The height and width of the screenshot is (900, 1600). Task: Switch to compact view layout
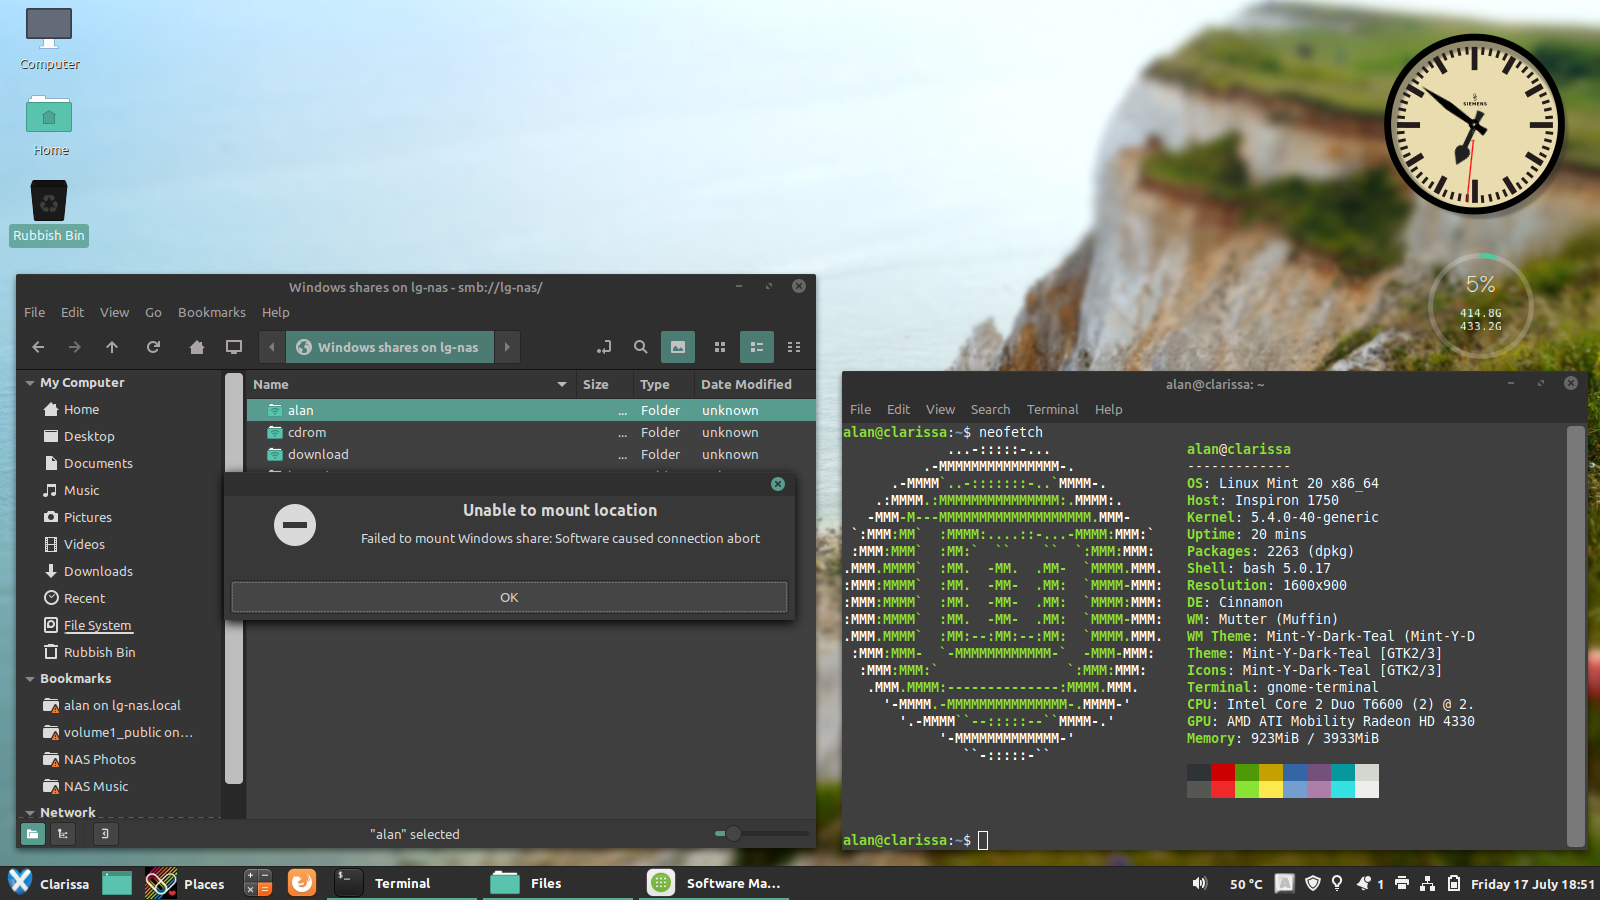point(794,347)
